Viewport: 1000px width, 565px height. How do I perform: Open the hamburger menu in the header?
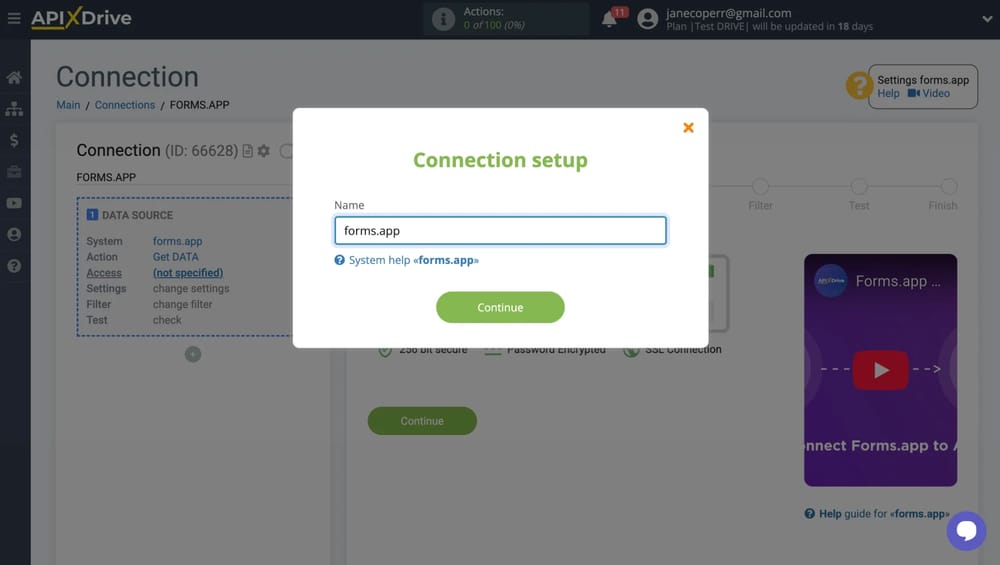point(14,18)
